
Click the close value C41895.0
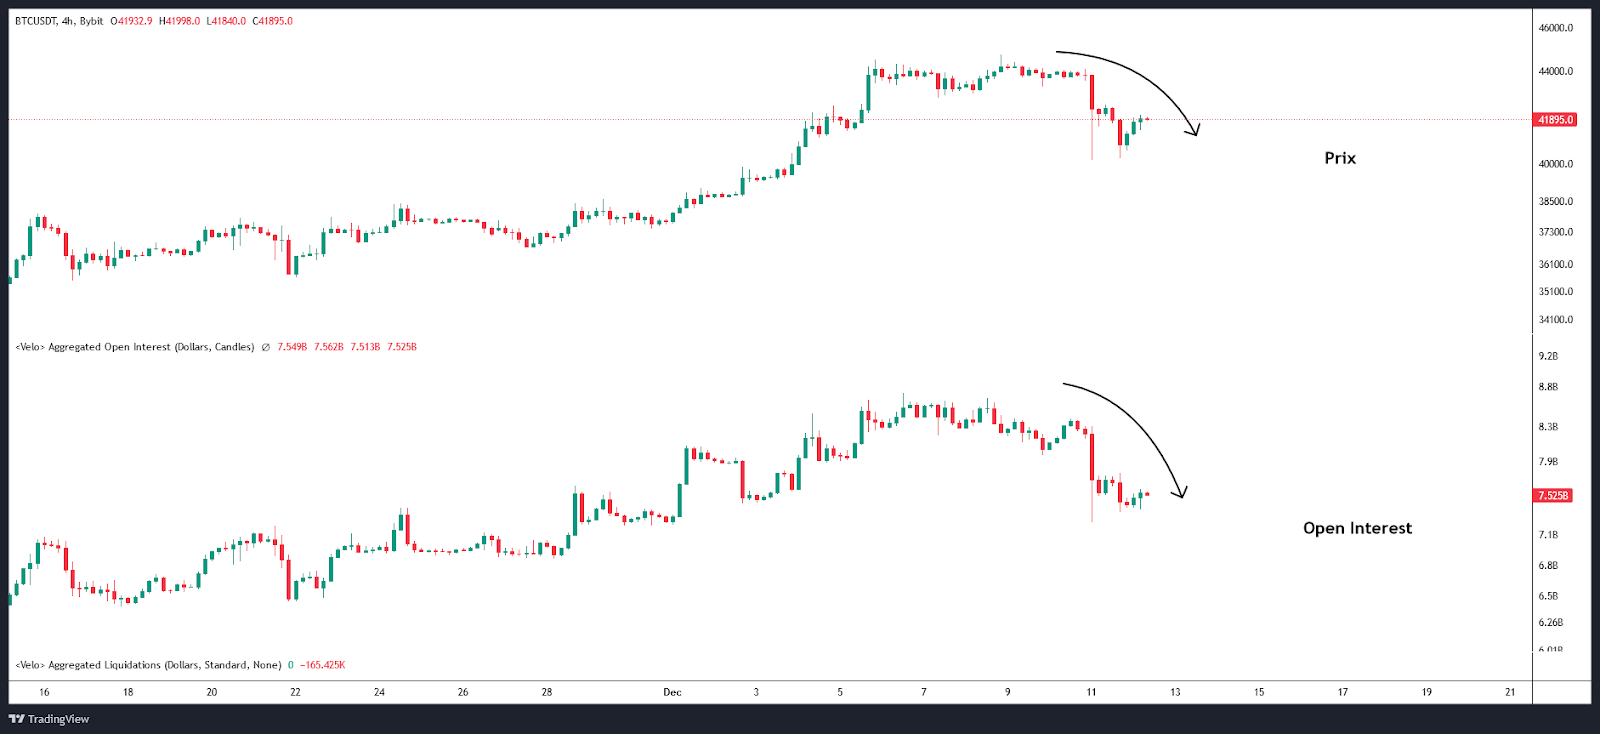[x=273, y=21]
